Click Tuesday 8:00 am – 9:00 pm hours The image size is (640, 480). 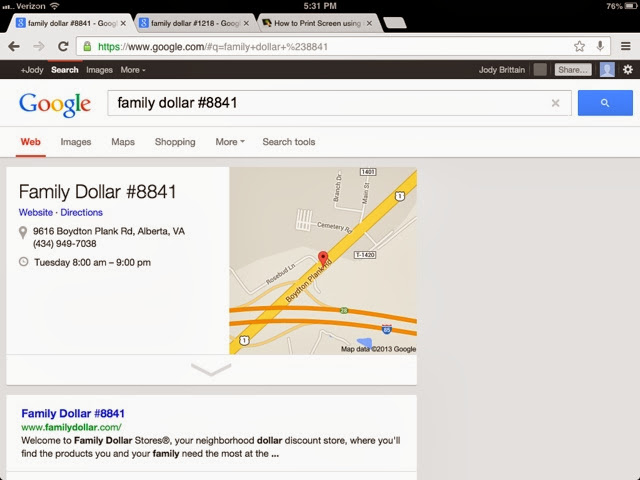click(x=92, y=262)
